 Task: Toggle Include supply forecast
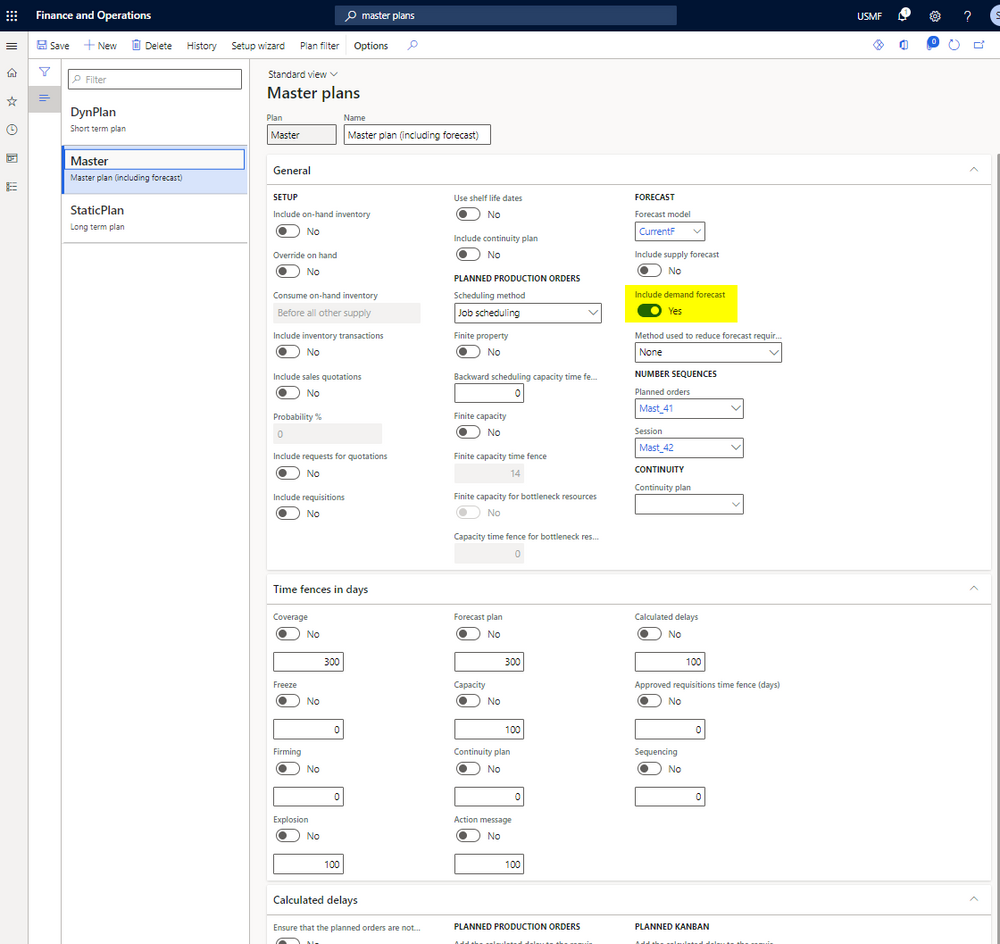649,270
